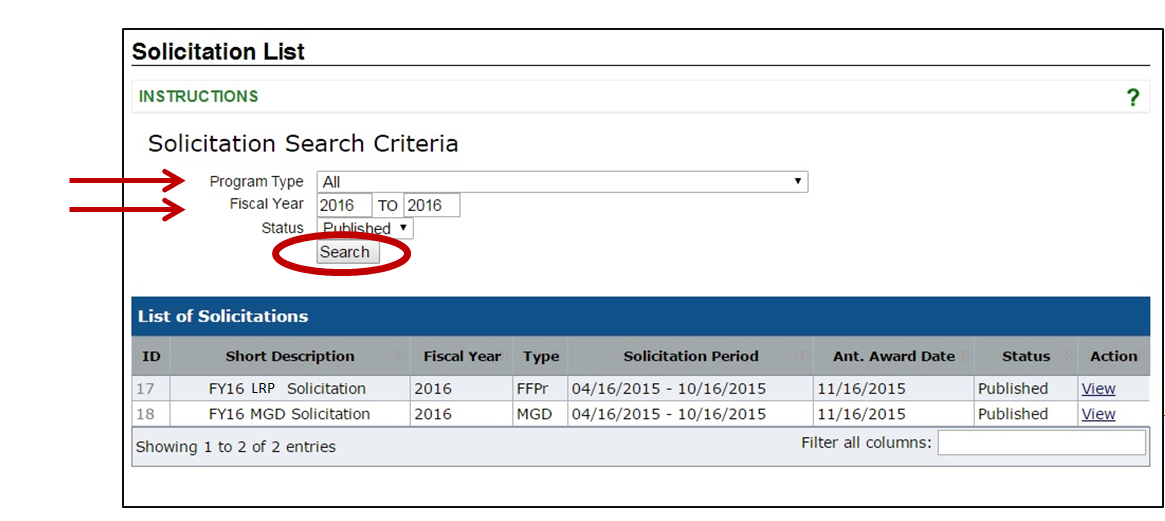Image resolution: width=1165 pixels, height=521 pixels.
Task: Click the green help question mark icon
Action: [1132, 98]
